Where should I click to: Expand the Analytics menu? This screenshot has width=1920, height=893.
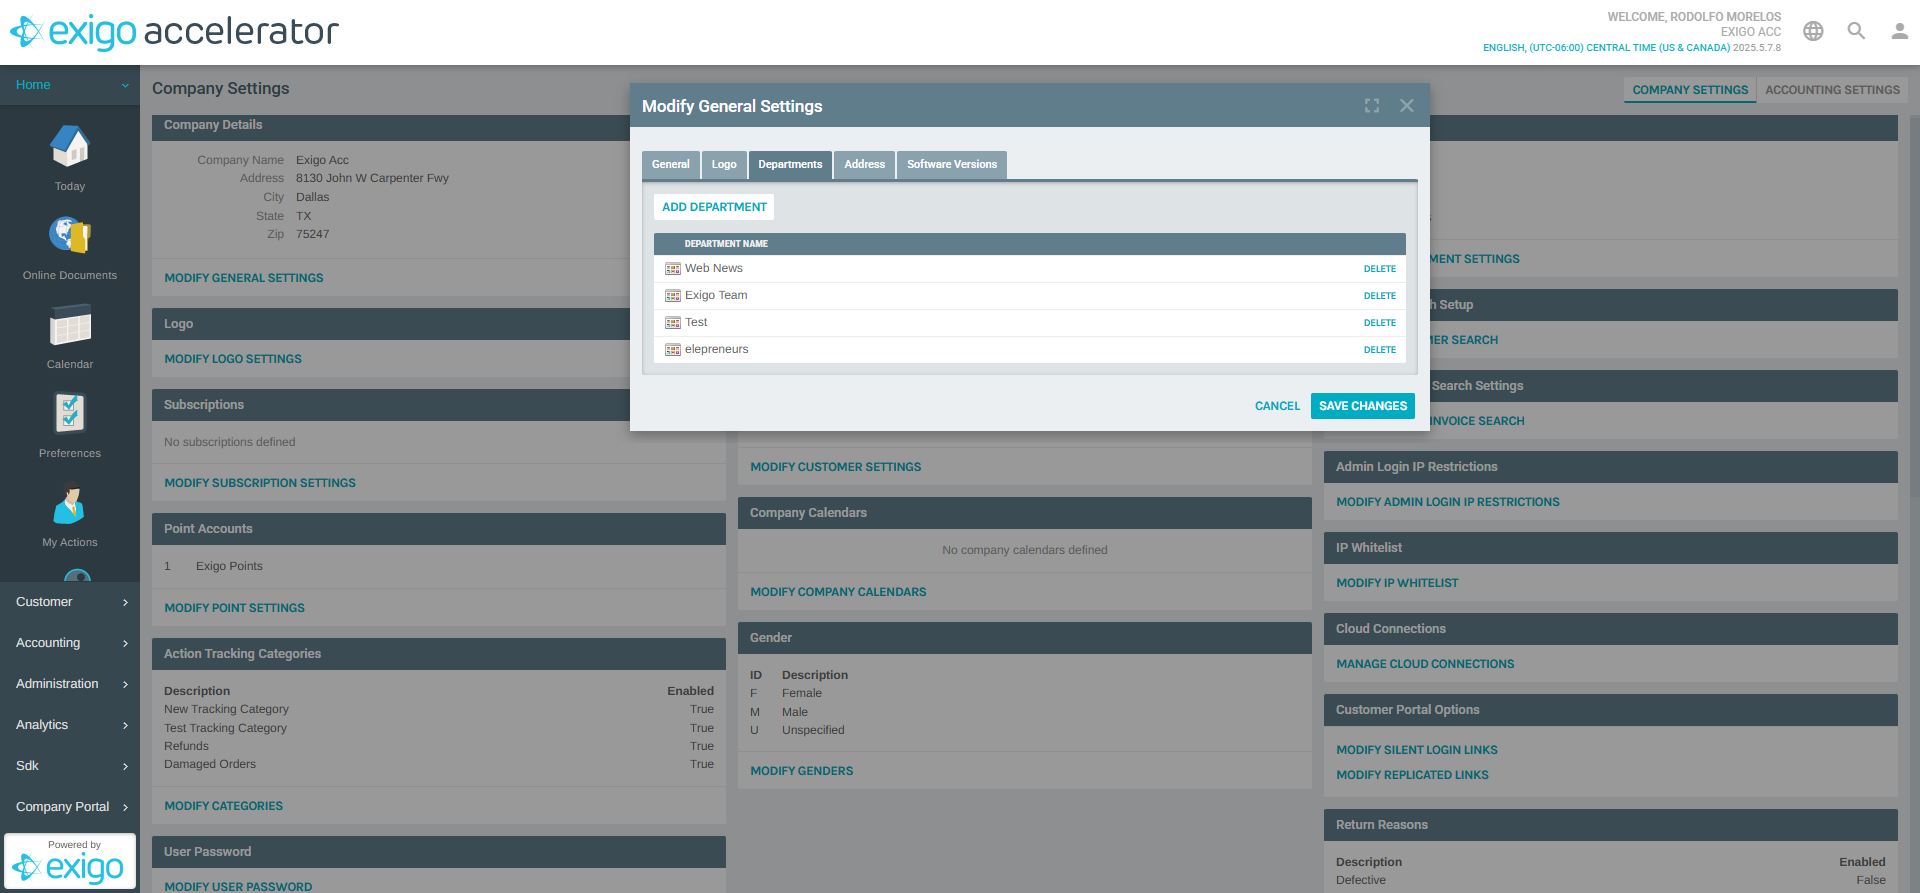point(70,725)
